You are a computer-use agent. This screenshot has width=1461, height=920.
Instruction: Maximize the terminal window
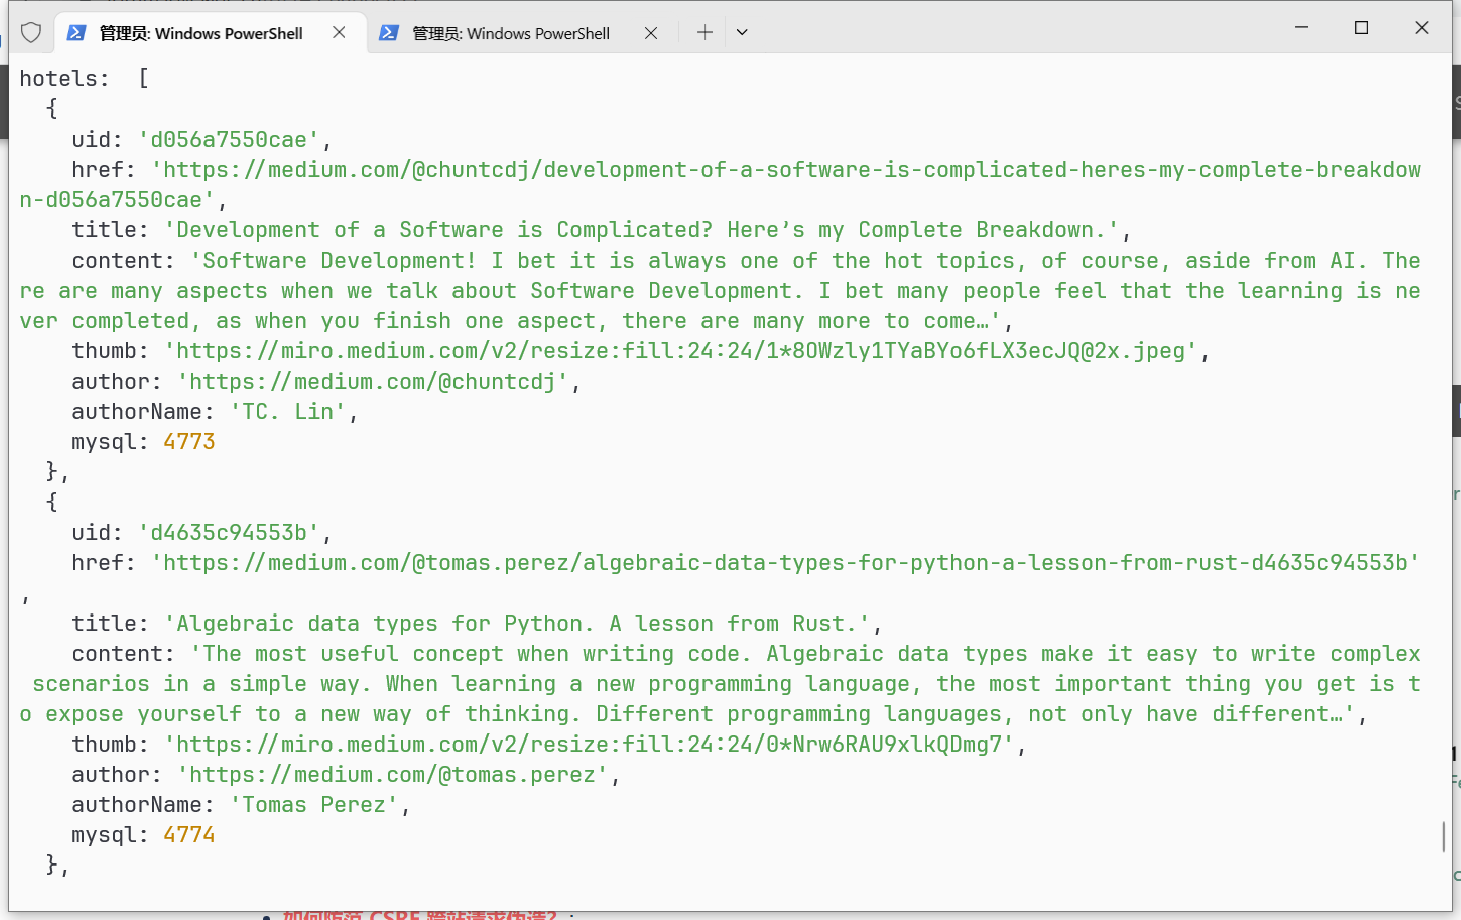(1361, 28)
